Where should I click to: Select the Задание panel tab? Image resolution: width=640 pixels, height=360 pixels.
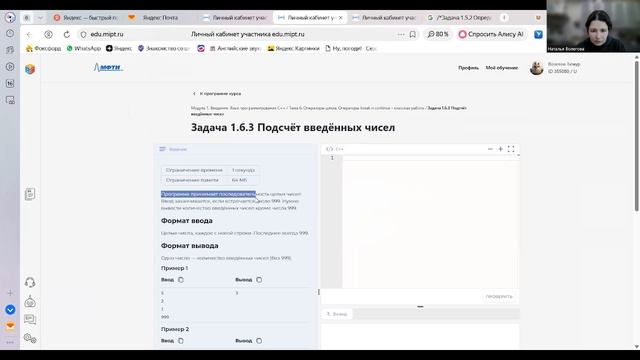[x=173, y=149]
